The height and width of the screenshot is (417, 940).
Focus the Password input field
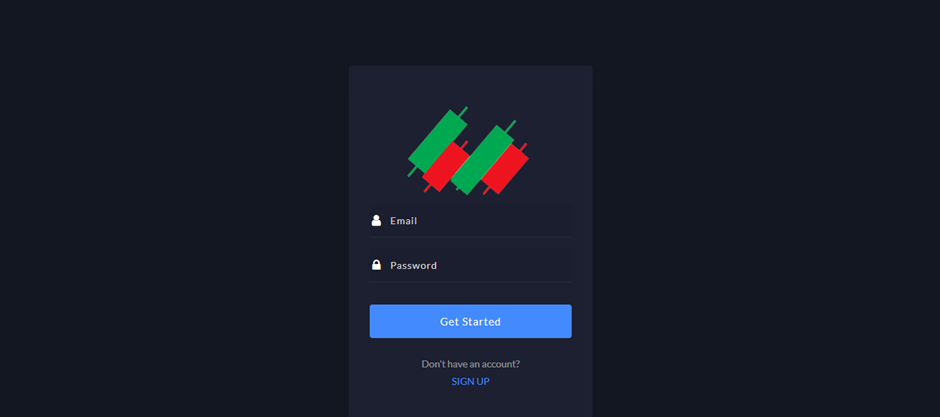tap(470, 265)
